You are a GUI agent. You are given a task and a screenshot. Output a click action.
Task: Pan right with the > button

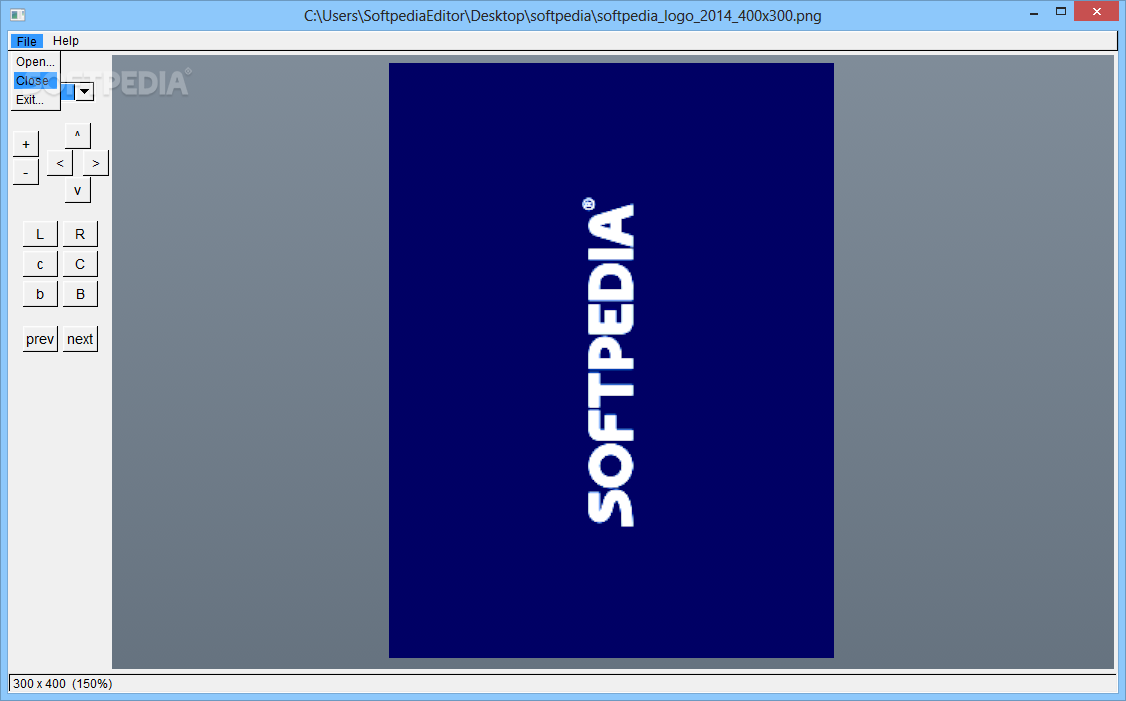(96, 163)
